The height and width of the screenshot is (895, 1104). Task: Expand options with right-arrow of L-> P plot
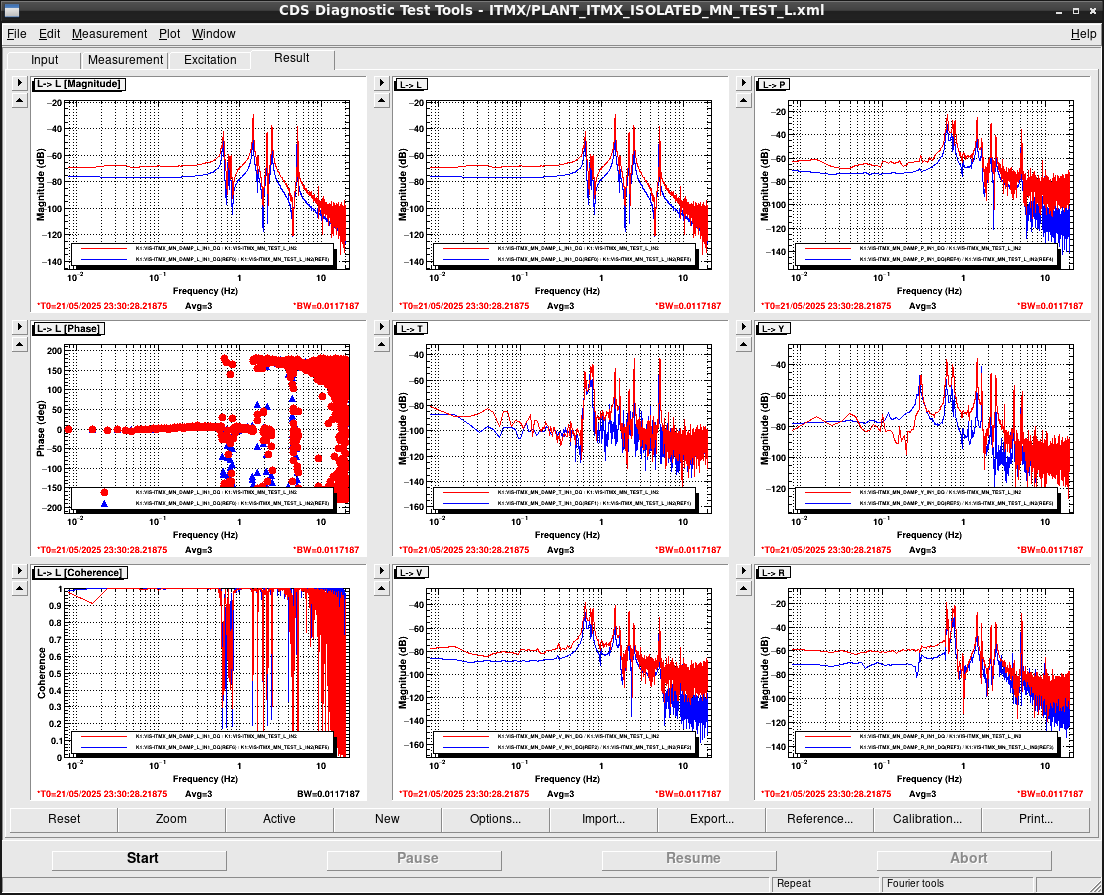coord(744,83)
